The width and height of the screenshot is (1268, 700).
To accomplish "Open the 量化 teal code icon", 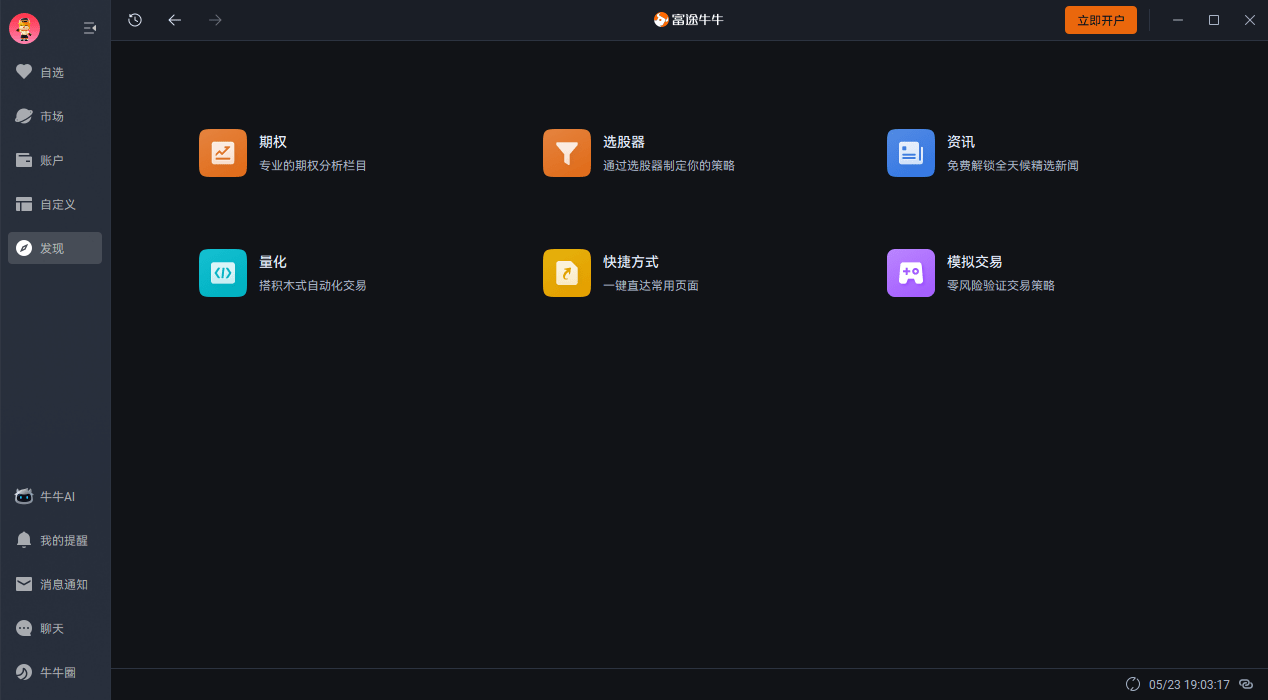I will tap(223, 273).
